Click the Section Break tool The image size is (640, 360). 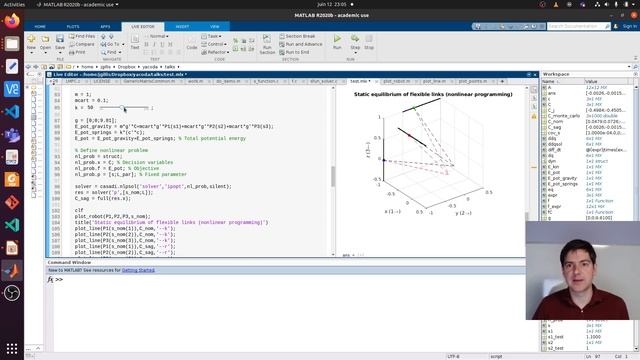click(x=297, y=36)
